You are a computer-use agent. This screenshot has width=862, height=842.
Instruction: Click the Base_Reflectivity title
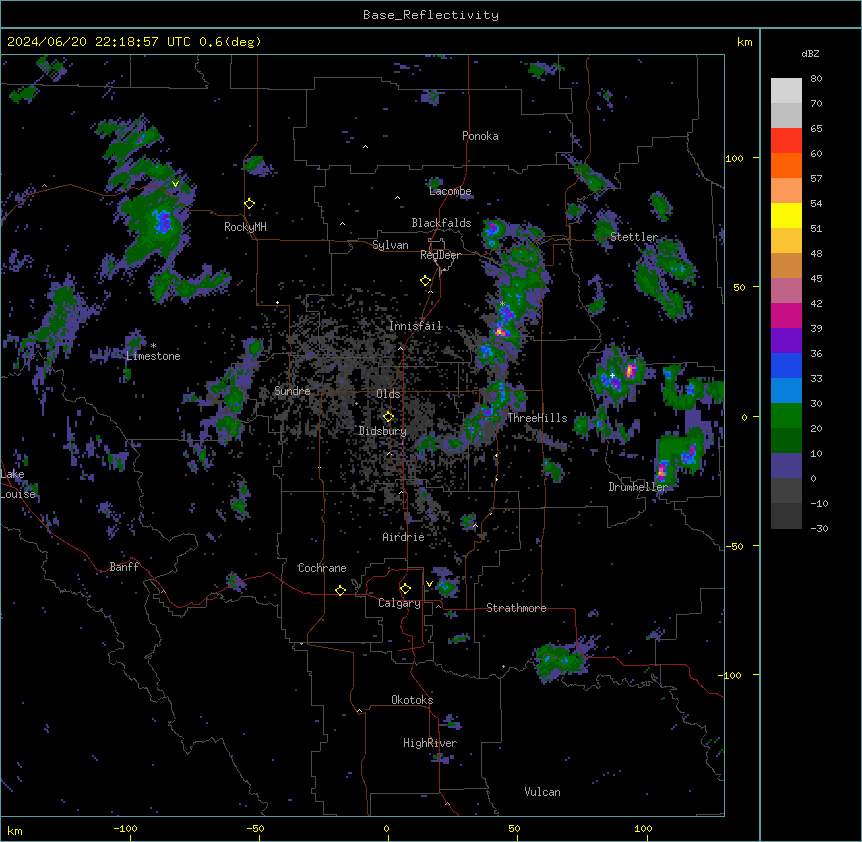click(x=431, y=15)
